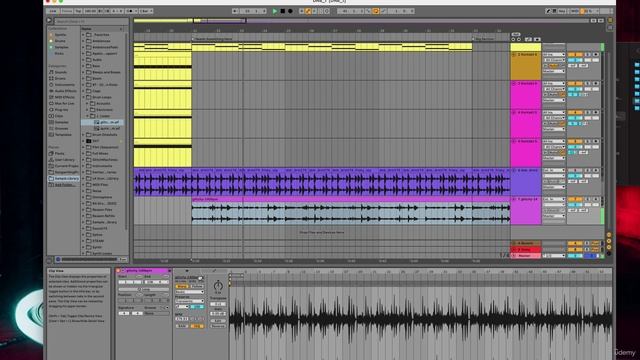Toggle the Key map mode button
The width and height of the screenshot is (640, 360).
pyautogui.click(x=562, y=11)
